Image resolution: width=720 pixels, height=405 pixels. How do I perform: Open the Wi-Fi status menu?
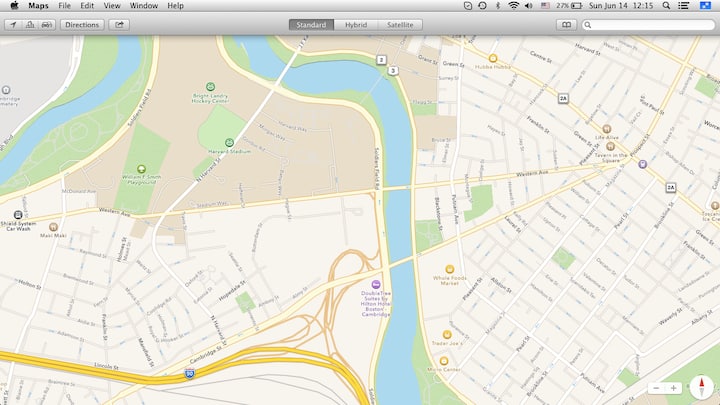tap(514, 6)
